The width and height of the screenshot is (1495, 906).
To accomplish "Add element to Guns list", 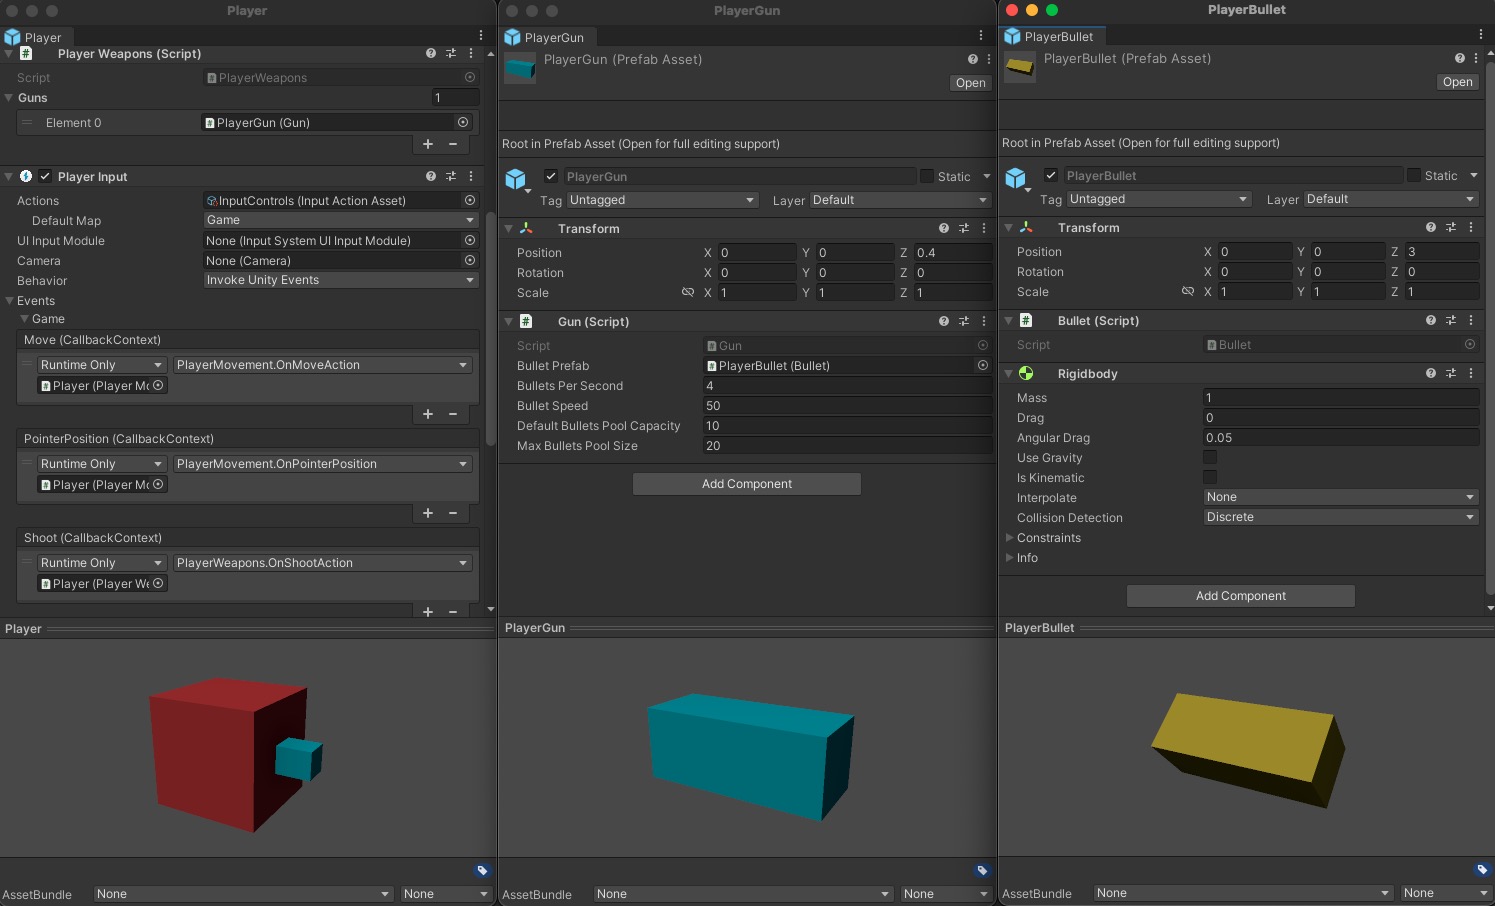I will click(x=428, y=144).
